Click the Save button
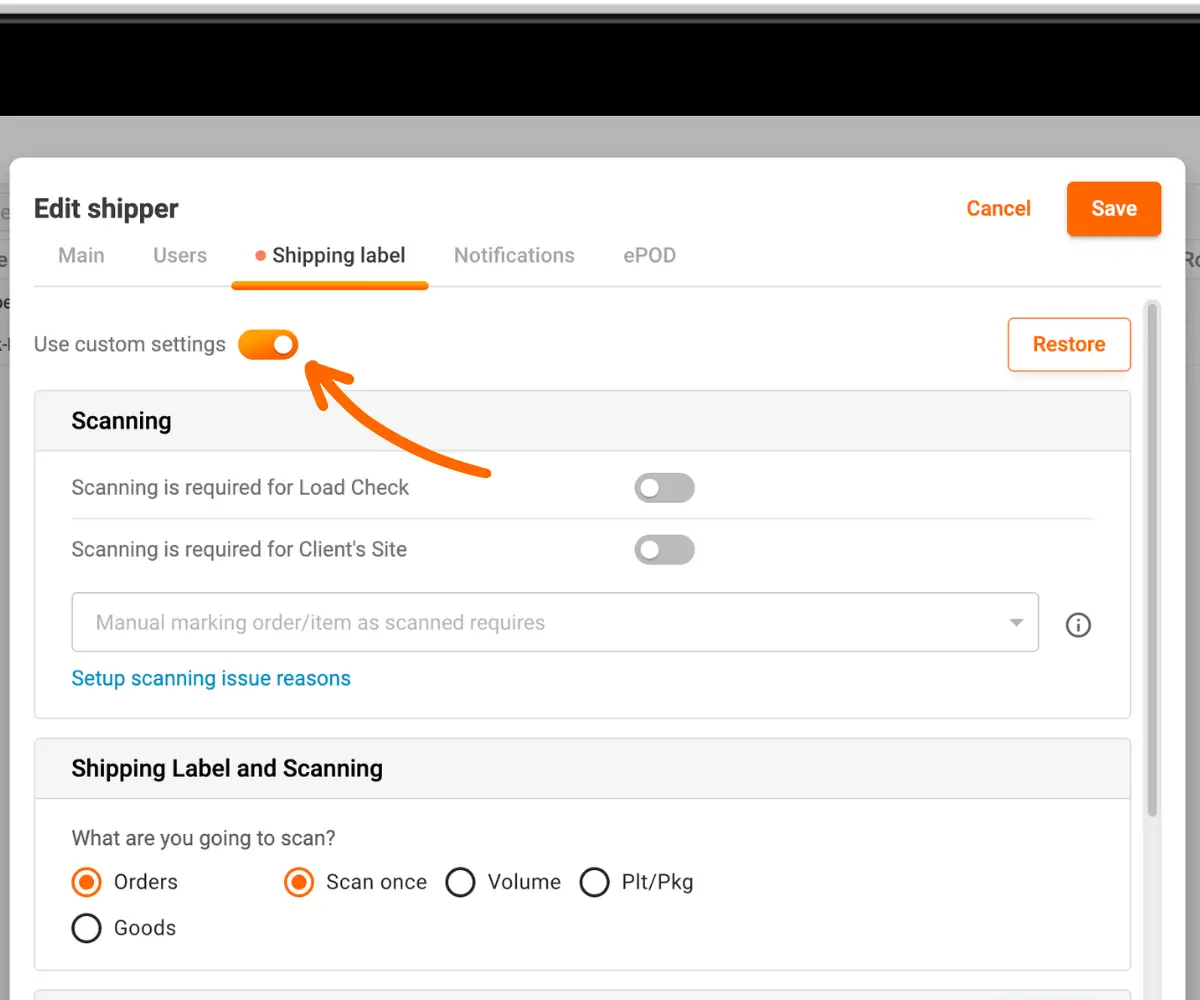 1114,209
